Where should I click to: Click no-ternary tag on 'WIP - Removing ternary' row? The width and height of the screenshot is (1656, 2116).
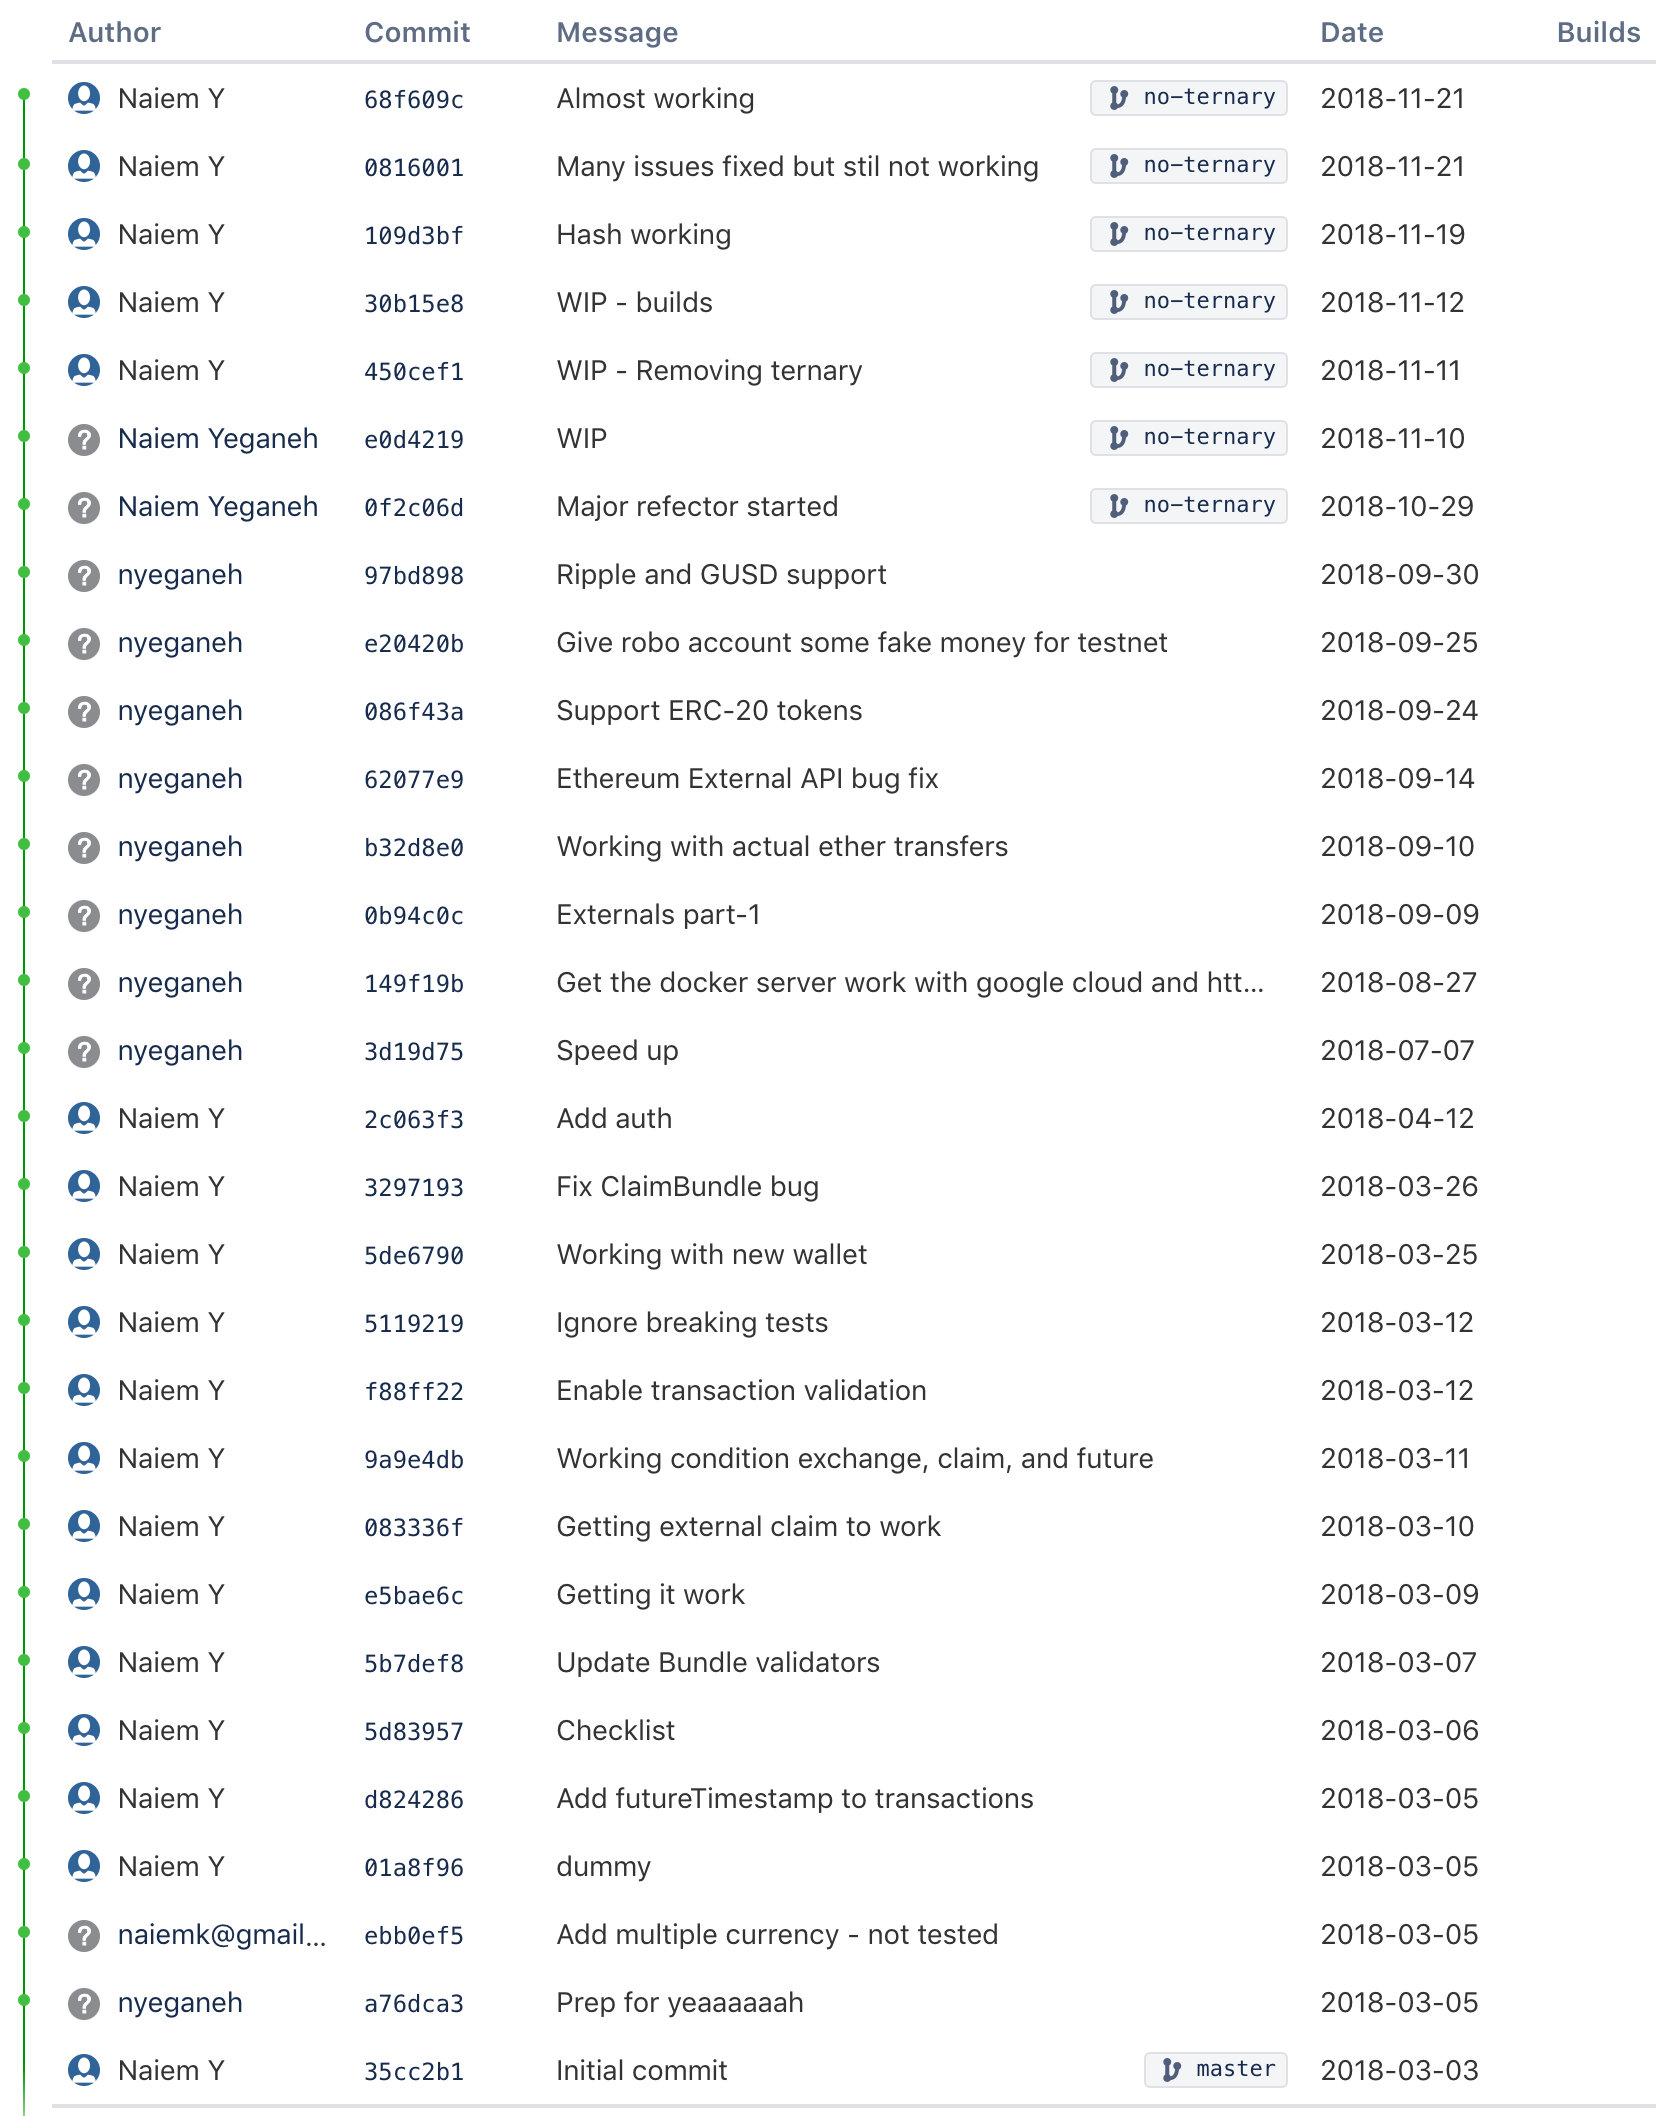pyautogui.click(x=1188, y=370)
